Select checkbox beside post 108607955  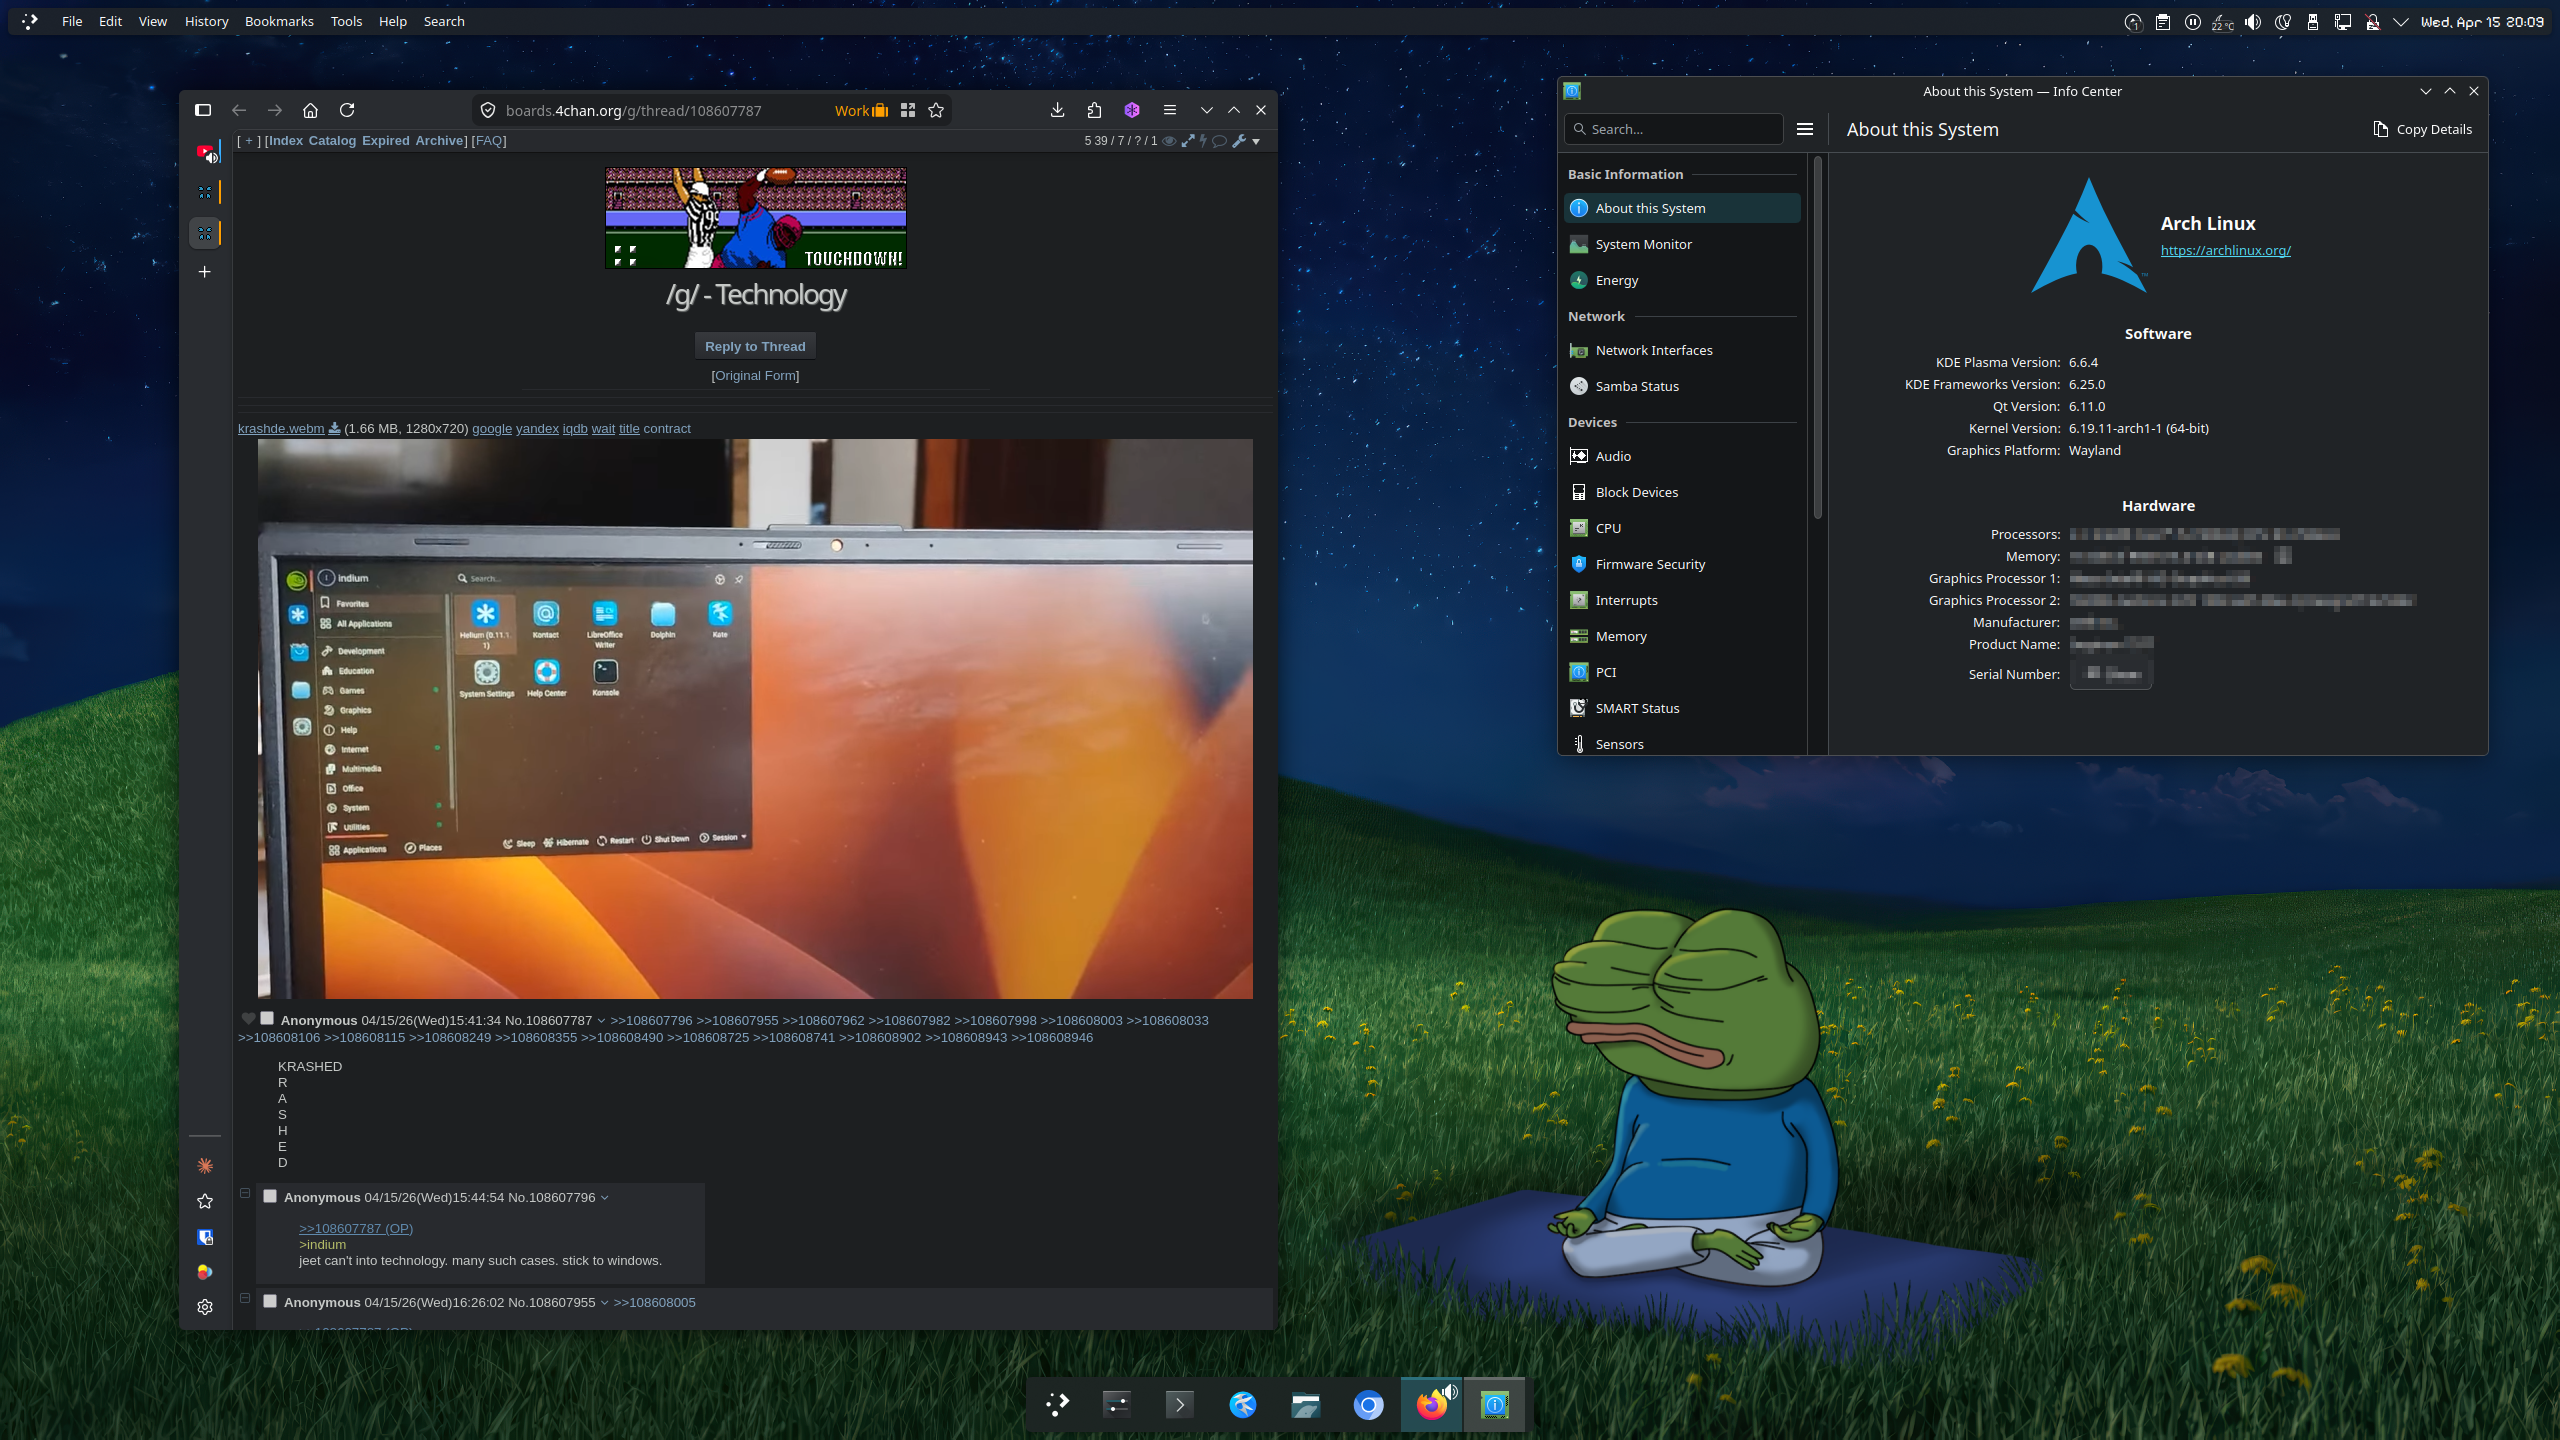pos(270,1301)
